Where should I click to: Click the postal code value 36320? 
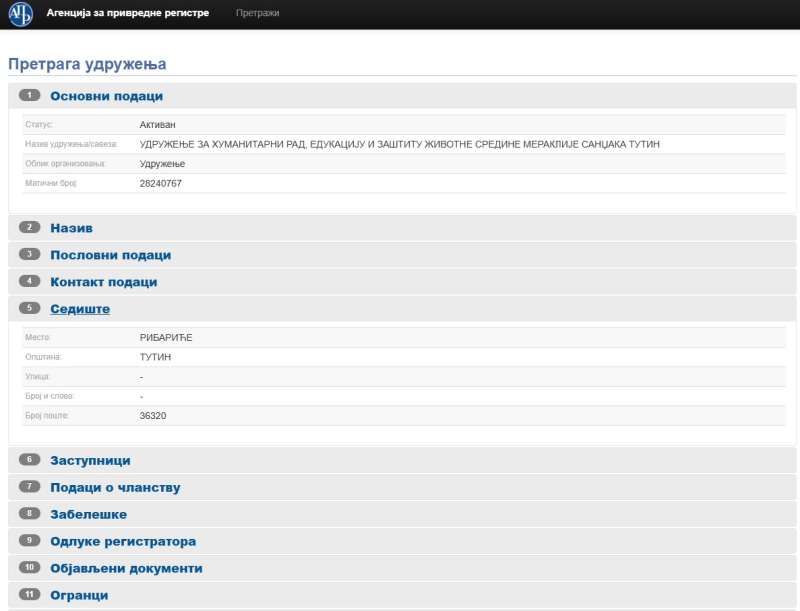pos(153,415)
